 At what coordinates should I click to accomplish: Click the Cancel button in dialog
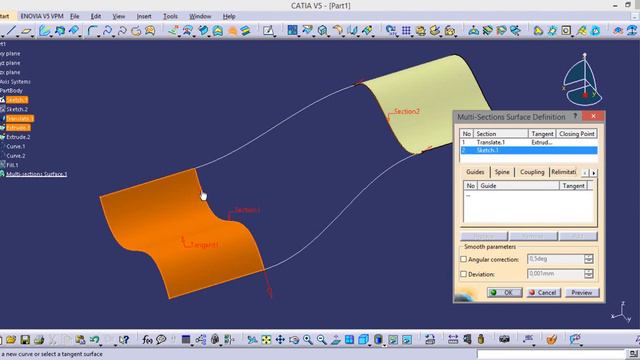(x=543, y=293)
